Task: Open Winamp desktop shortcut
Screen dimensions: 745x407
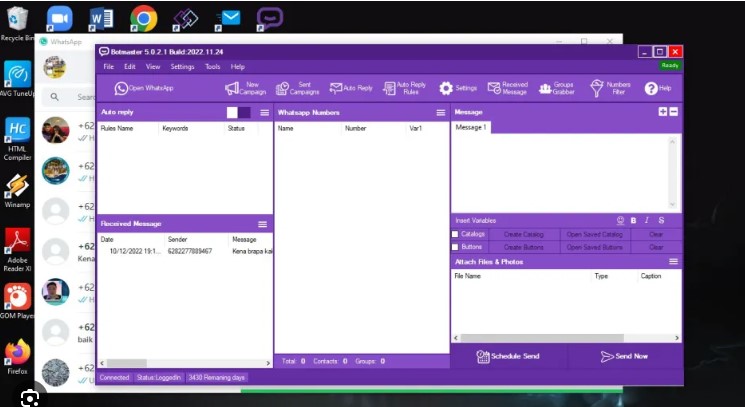Action: (17, 191)
